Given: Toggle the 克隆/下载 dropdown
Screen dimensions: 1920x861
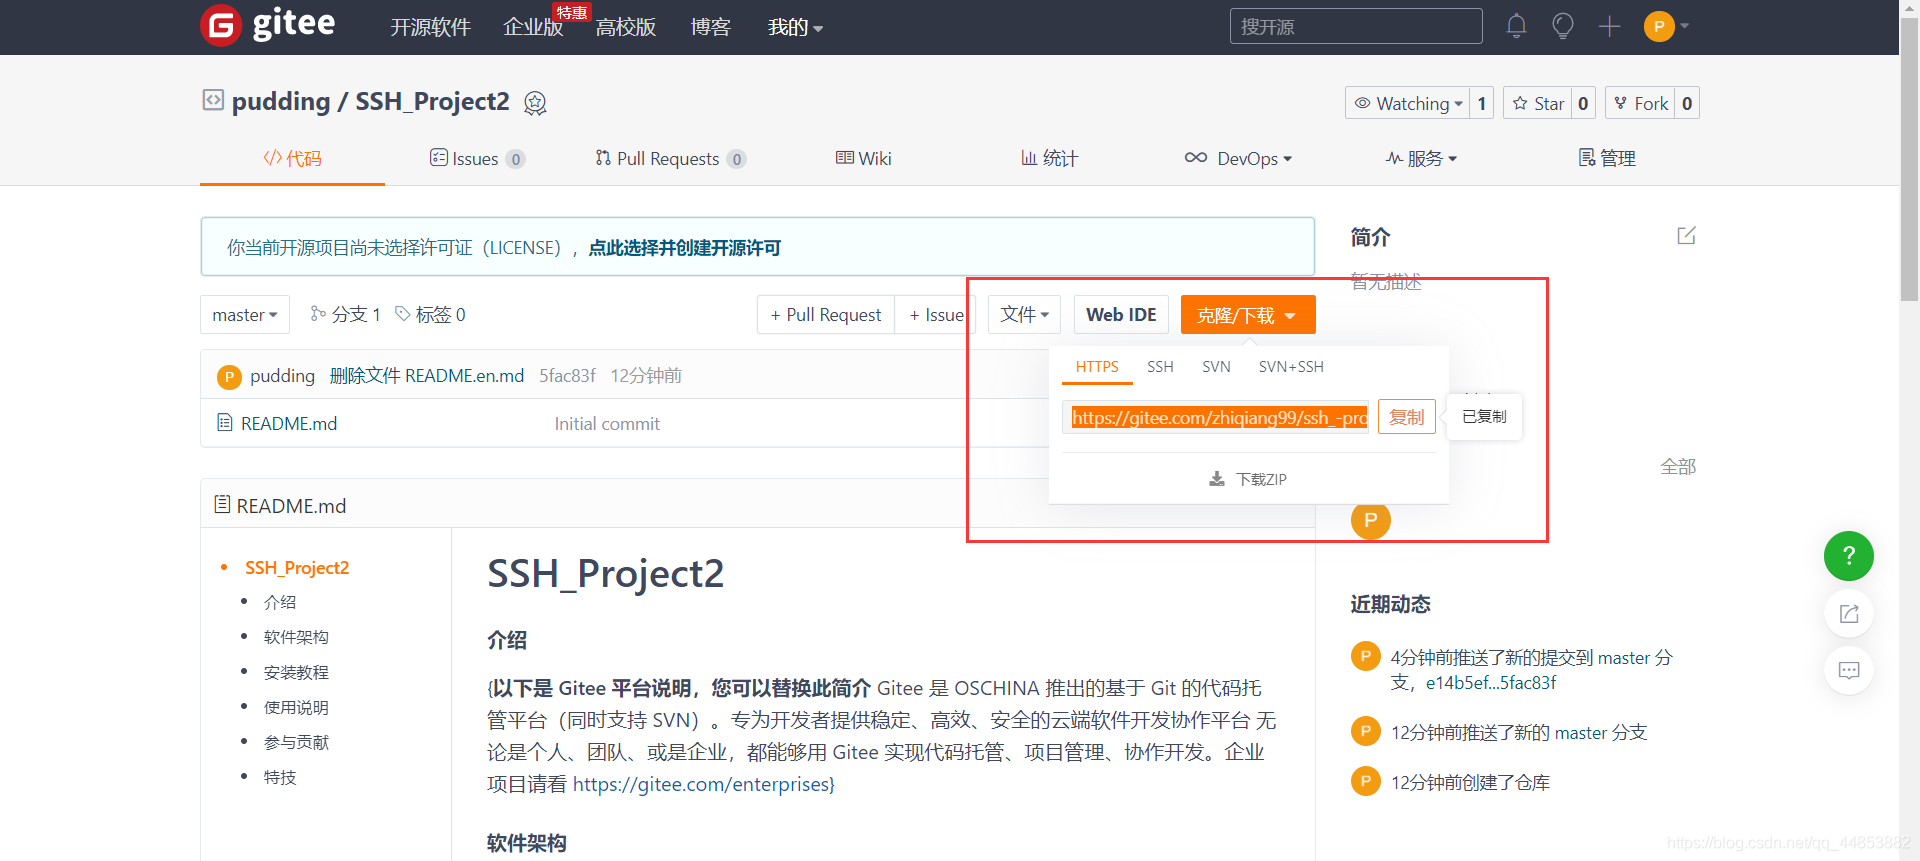Looking at the screenshot, I should pos(1248,315).
